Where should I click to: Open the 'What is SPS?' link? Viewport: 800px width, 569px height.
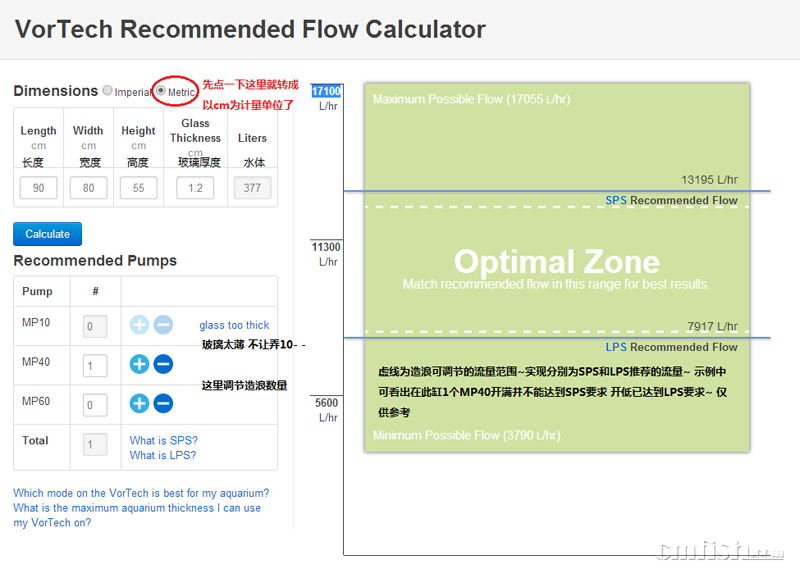(163, 440)
